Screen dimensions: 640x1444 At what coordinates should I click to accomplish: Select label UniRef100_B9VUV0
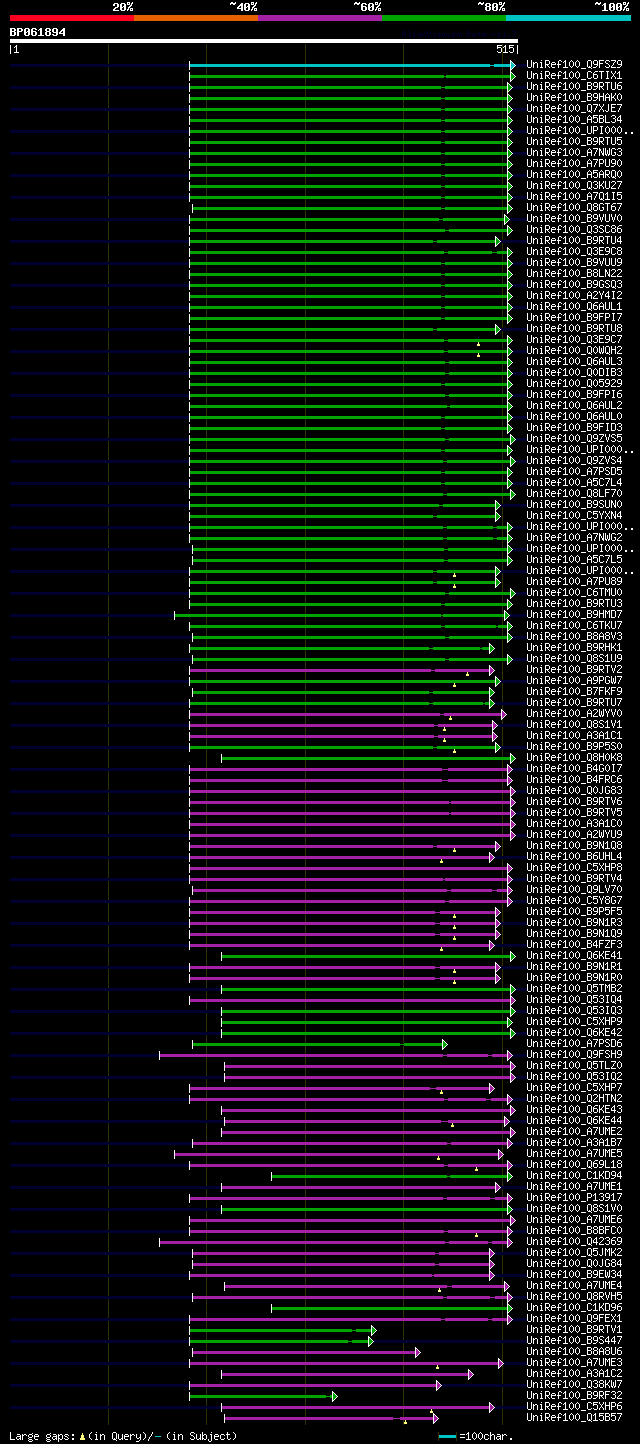click(x=574, y=219)
